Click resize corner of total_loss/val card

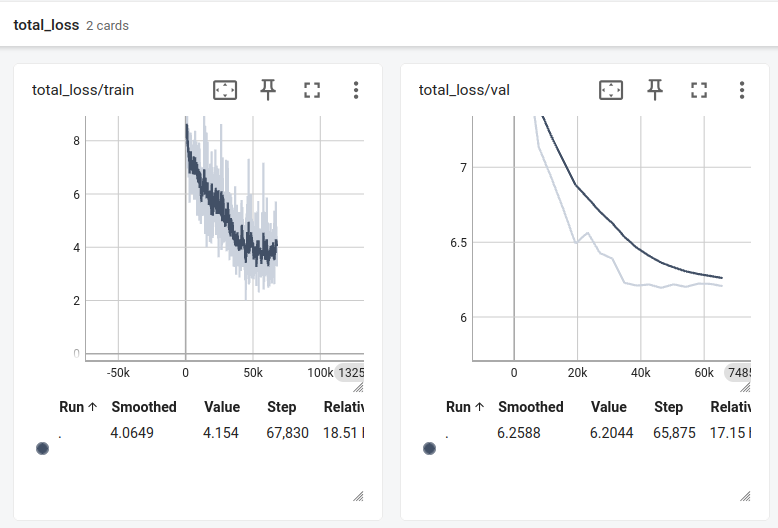pyautogui.click(x=745, y=496)
